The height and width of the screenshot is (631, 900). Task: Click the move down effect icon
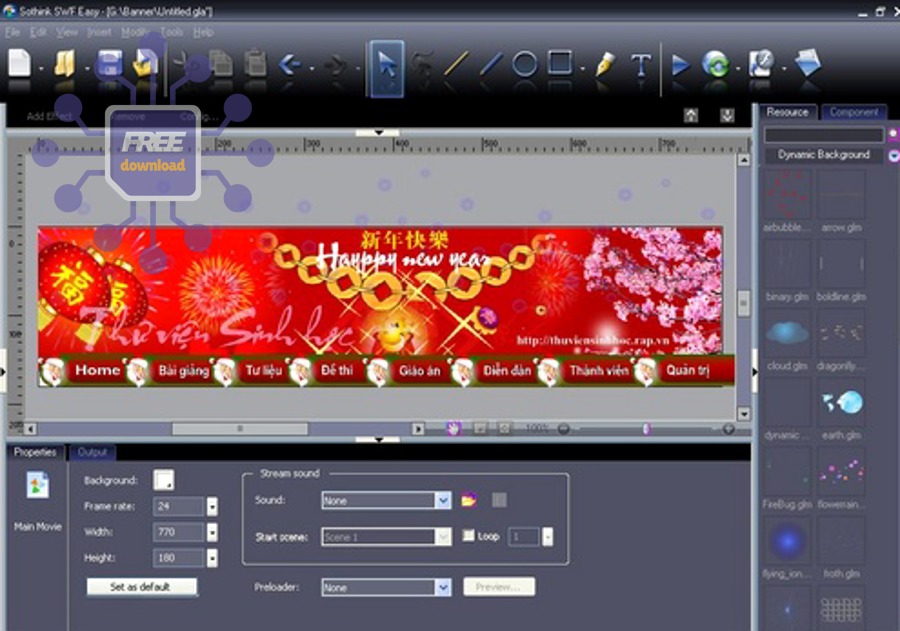click(727, 115)
